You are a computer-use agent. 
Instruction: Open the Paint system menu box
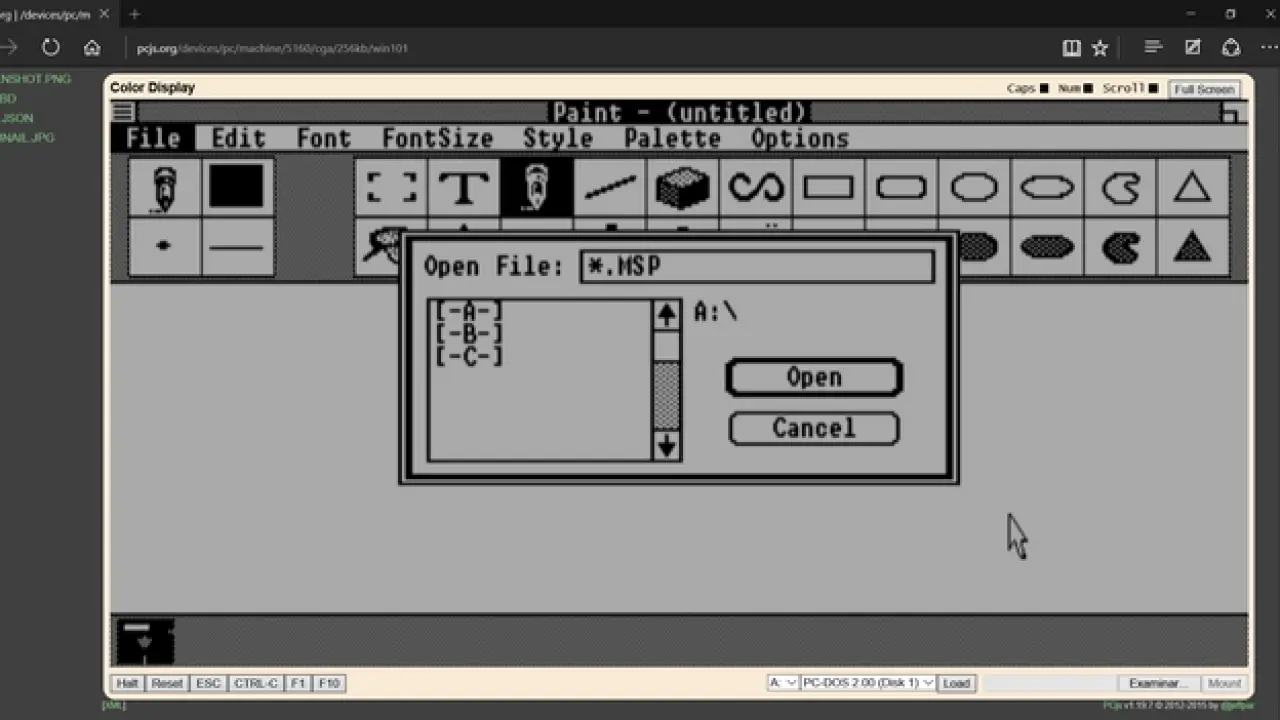coord(123,112)
